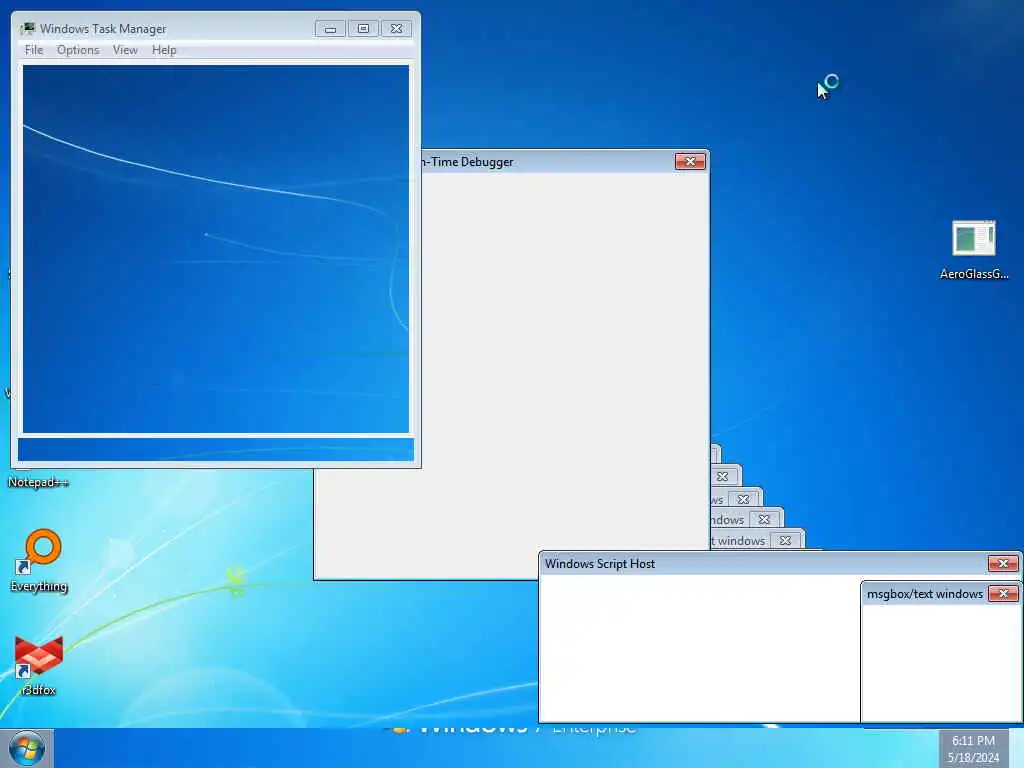The image size is (1024, 768).
Task: Close the stacked window titled 'ndows'
Action: pos(764,520)
